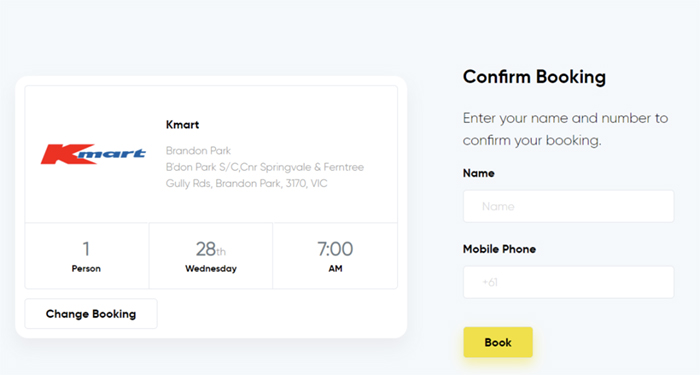The width and height of the screenshot is (700, 375).
Task: Select the 7:00 AM time cell
Action: pyautogui.click(x=335, y=256)
